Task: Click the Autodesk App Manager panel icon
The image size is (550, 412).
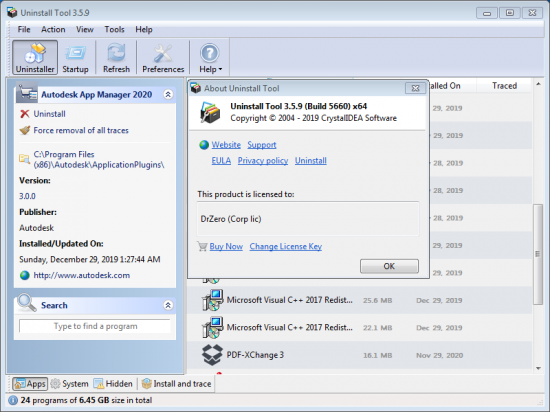Action: click(x=27, y=92)
